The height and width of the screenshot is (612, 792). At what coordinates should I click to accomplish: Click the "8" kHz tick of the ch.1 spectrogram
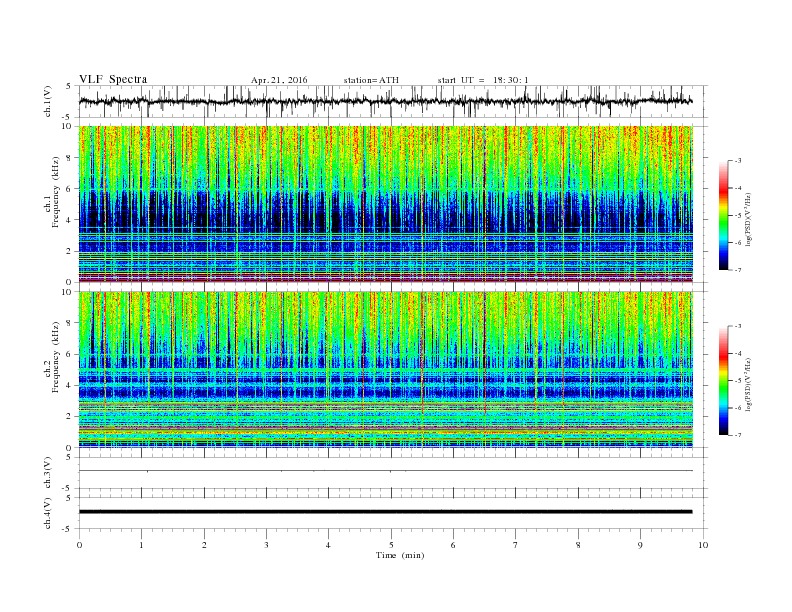pos(69,158)
